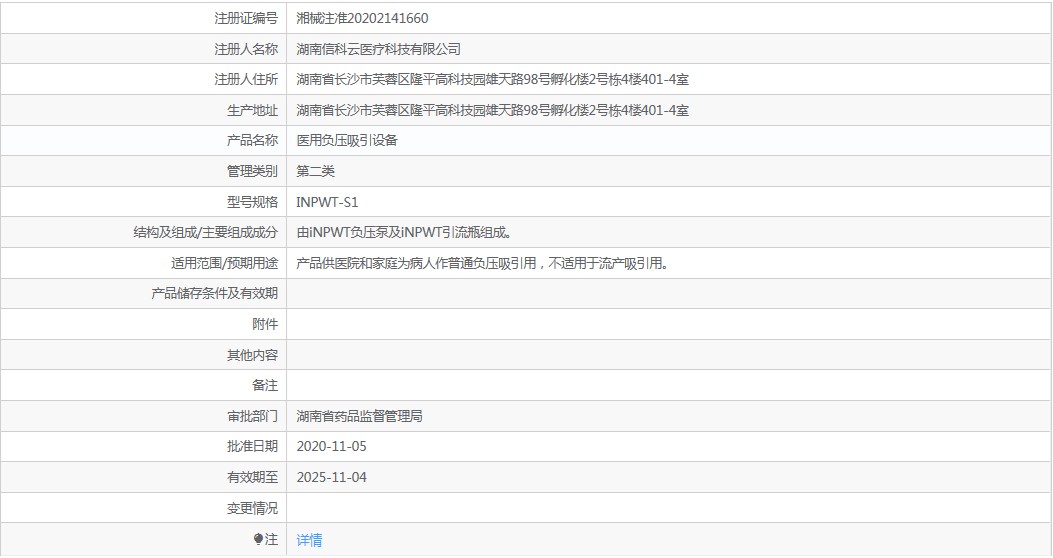Select model specification INPWT-S1

pos(327,202)
